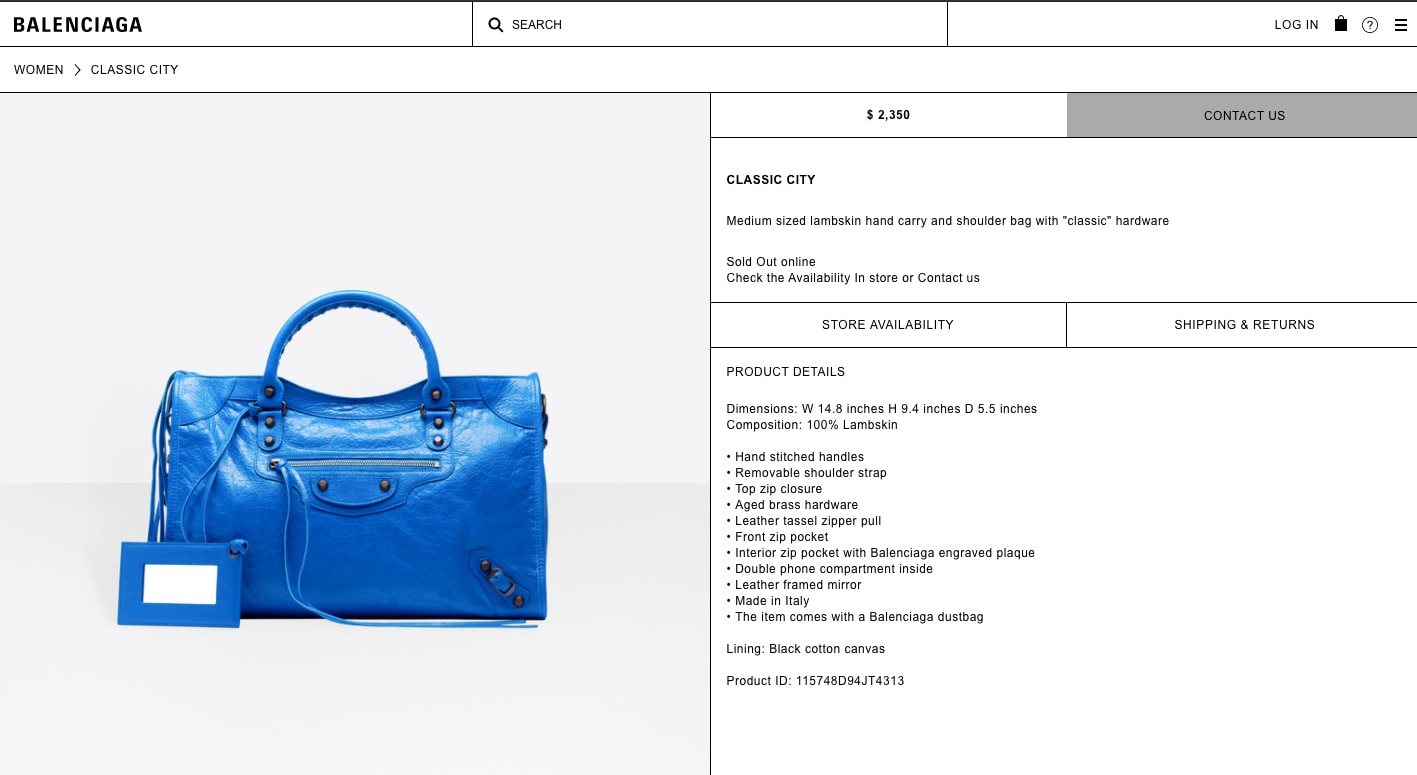The height and width of the screenshot is (775, 1417).
Task: Click the Sold Out online notice
Action: click(x=771, y=262)
